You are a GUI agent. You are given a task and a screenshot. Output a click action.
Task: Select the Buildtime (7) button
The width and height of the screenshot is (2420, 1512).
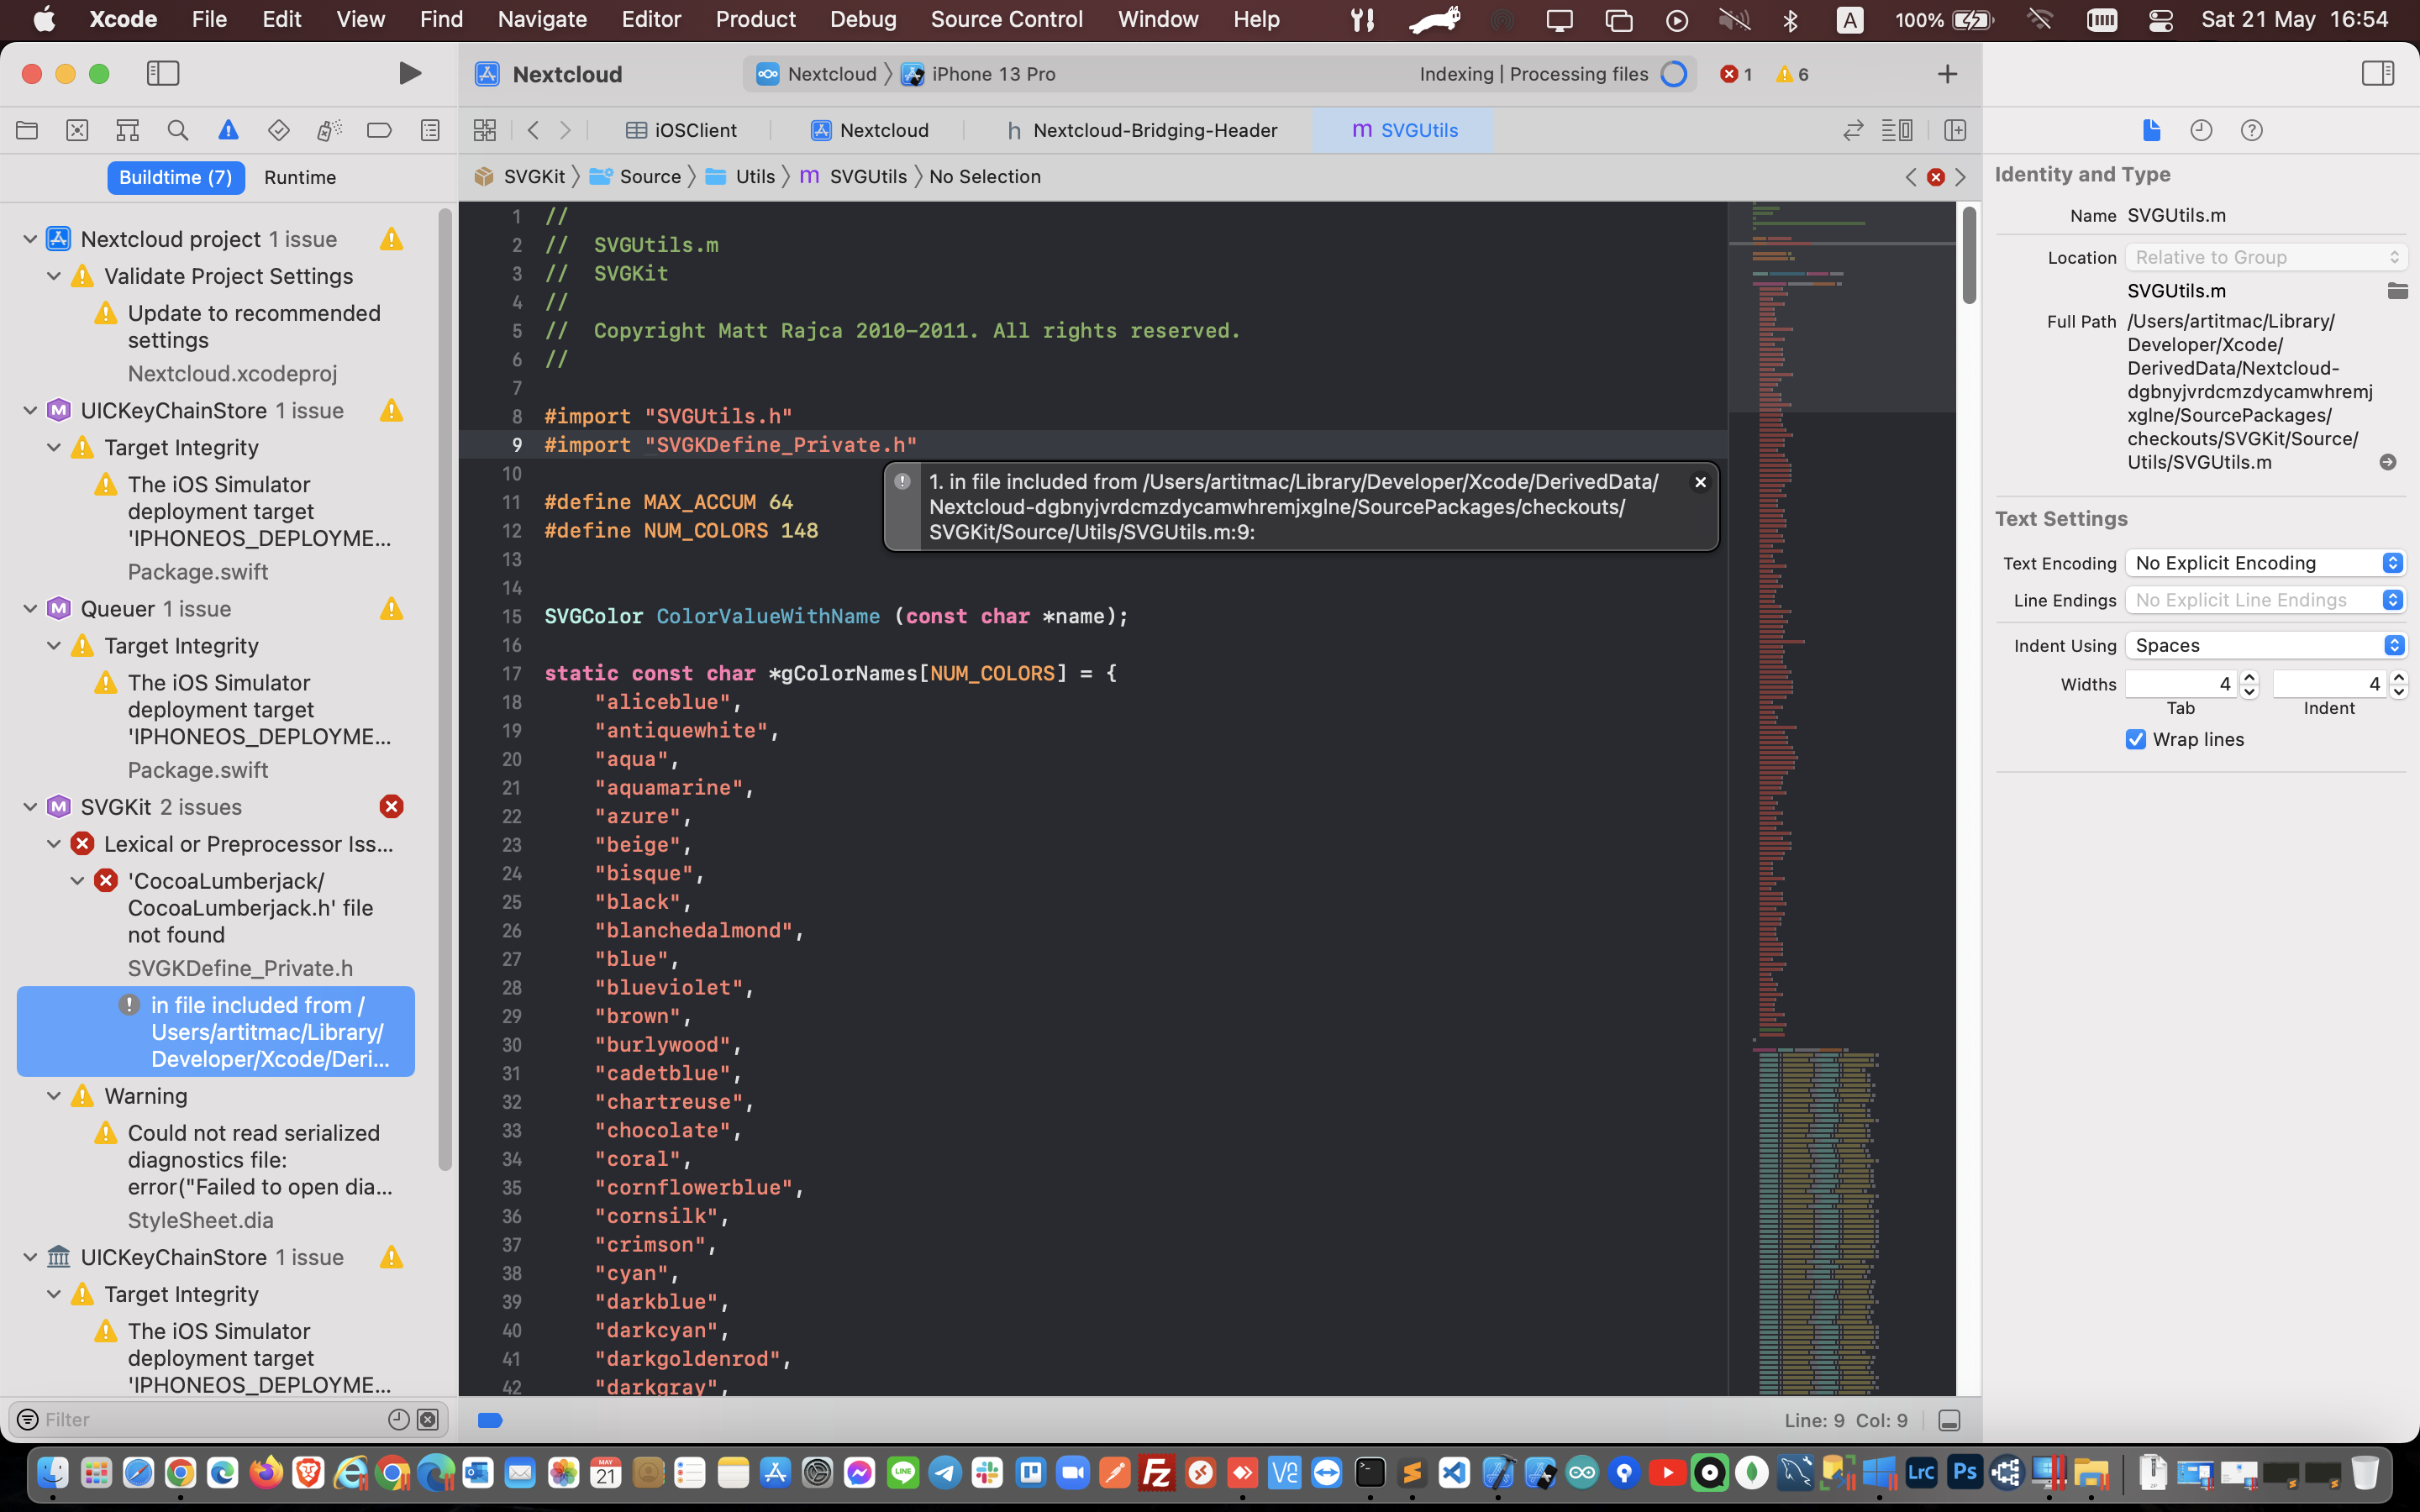[x=176, y=177]
